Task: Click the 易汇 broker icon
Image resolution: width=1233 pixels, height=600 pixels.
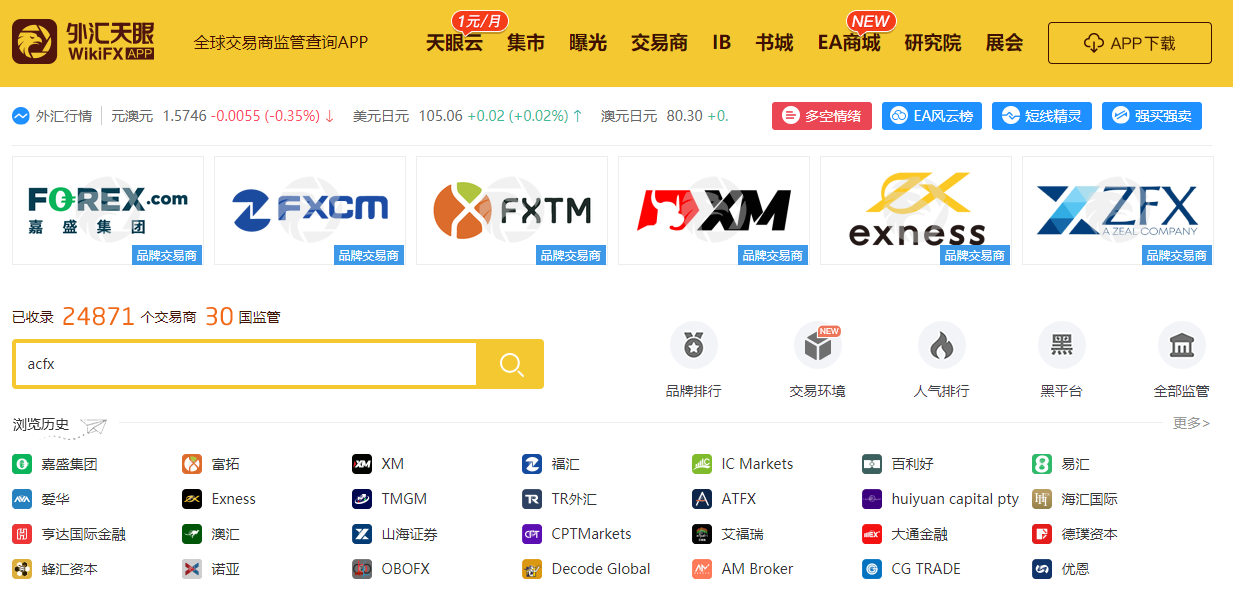Action: [x=1042, y=464]
